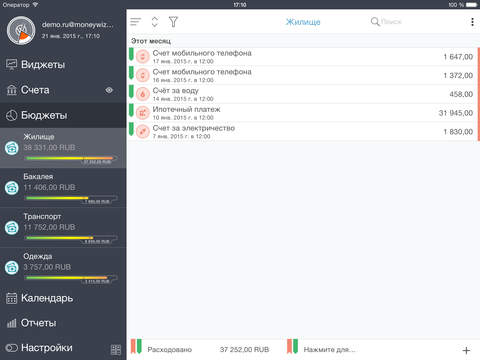Open the Жилище title dropdown
480x360 pixels.
(x=303, y=22)
